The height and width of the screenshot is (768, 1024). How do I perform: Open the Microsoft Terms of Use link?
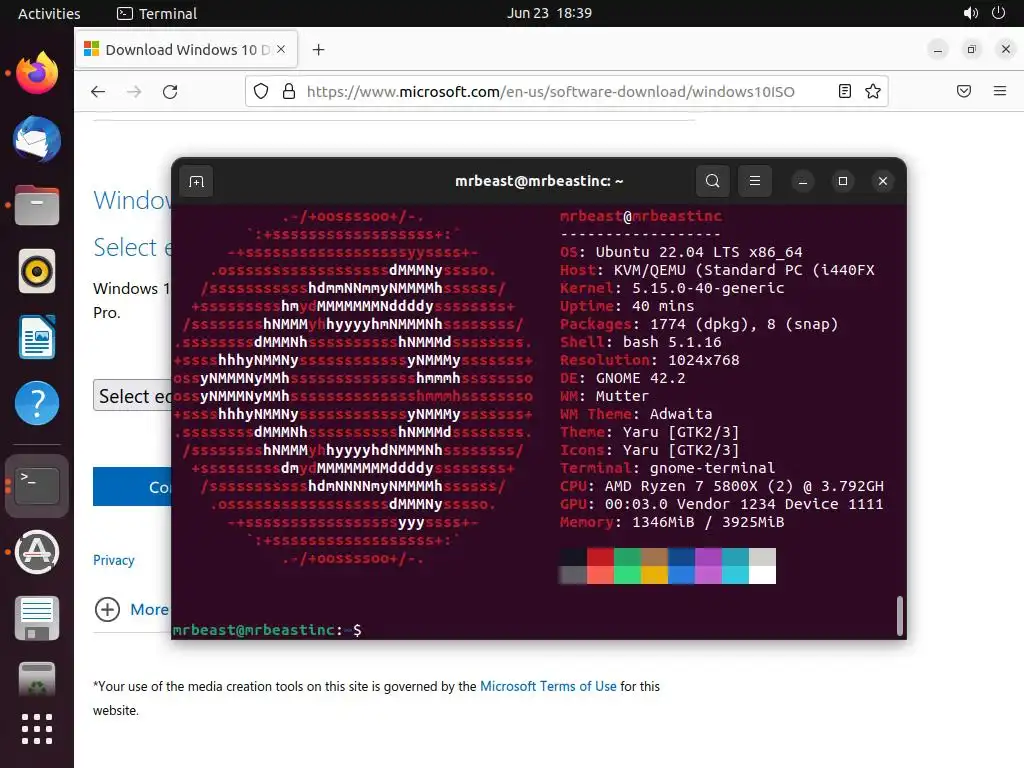tap(548, 686)
